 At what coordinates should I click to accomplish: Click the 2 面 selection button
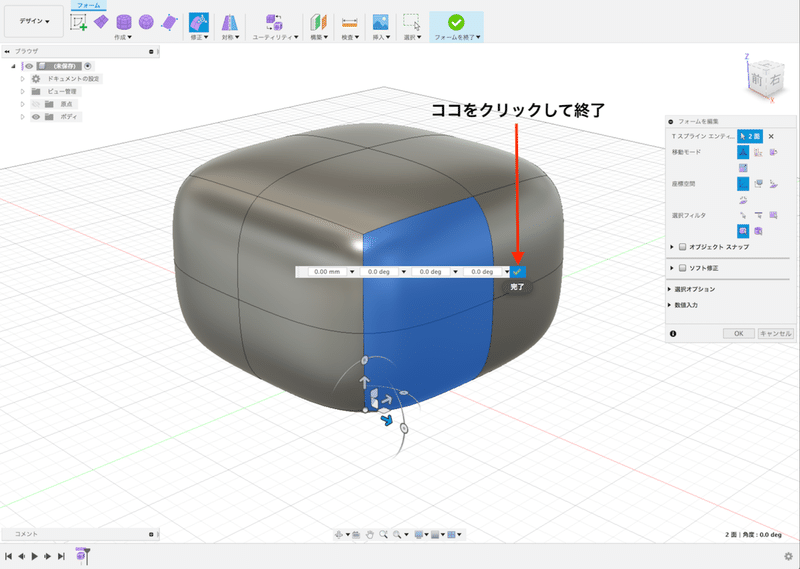(x=750, y=136)
